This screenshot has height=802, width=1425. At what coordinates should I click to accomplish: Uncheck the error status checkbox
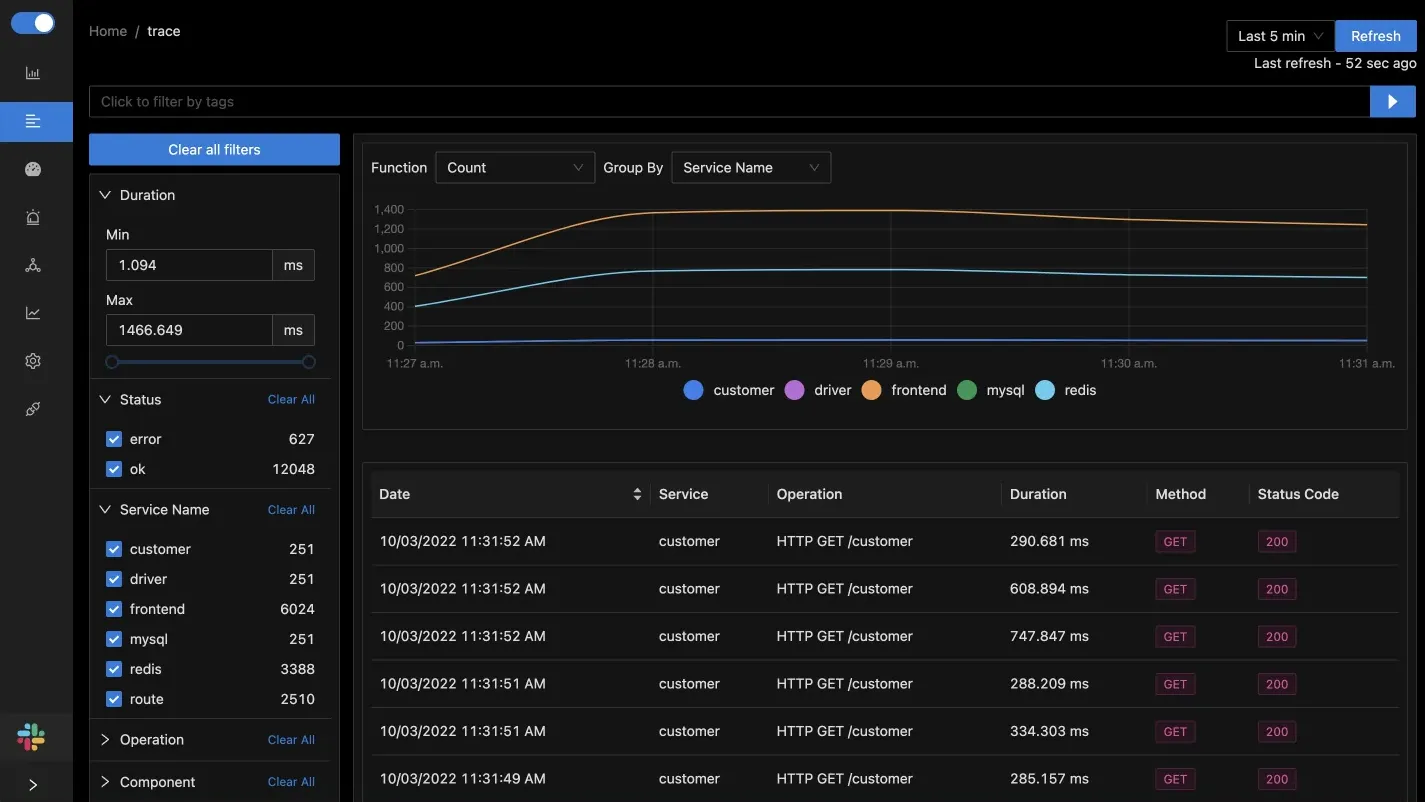pos(114,439)
